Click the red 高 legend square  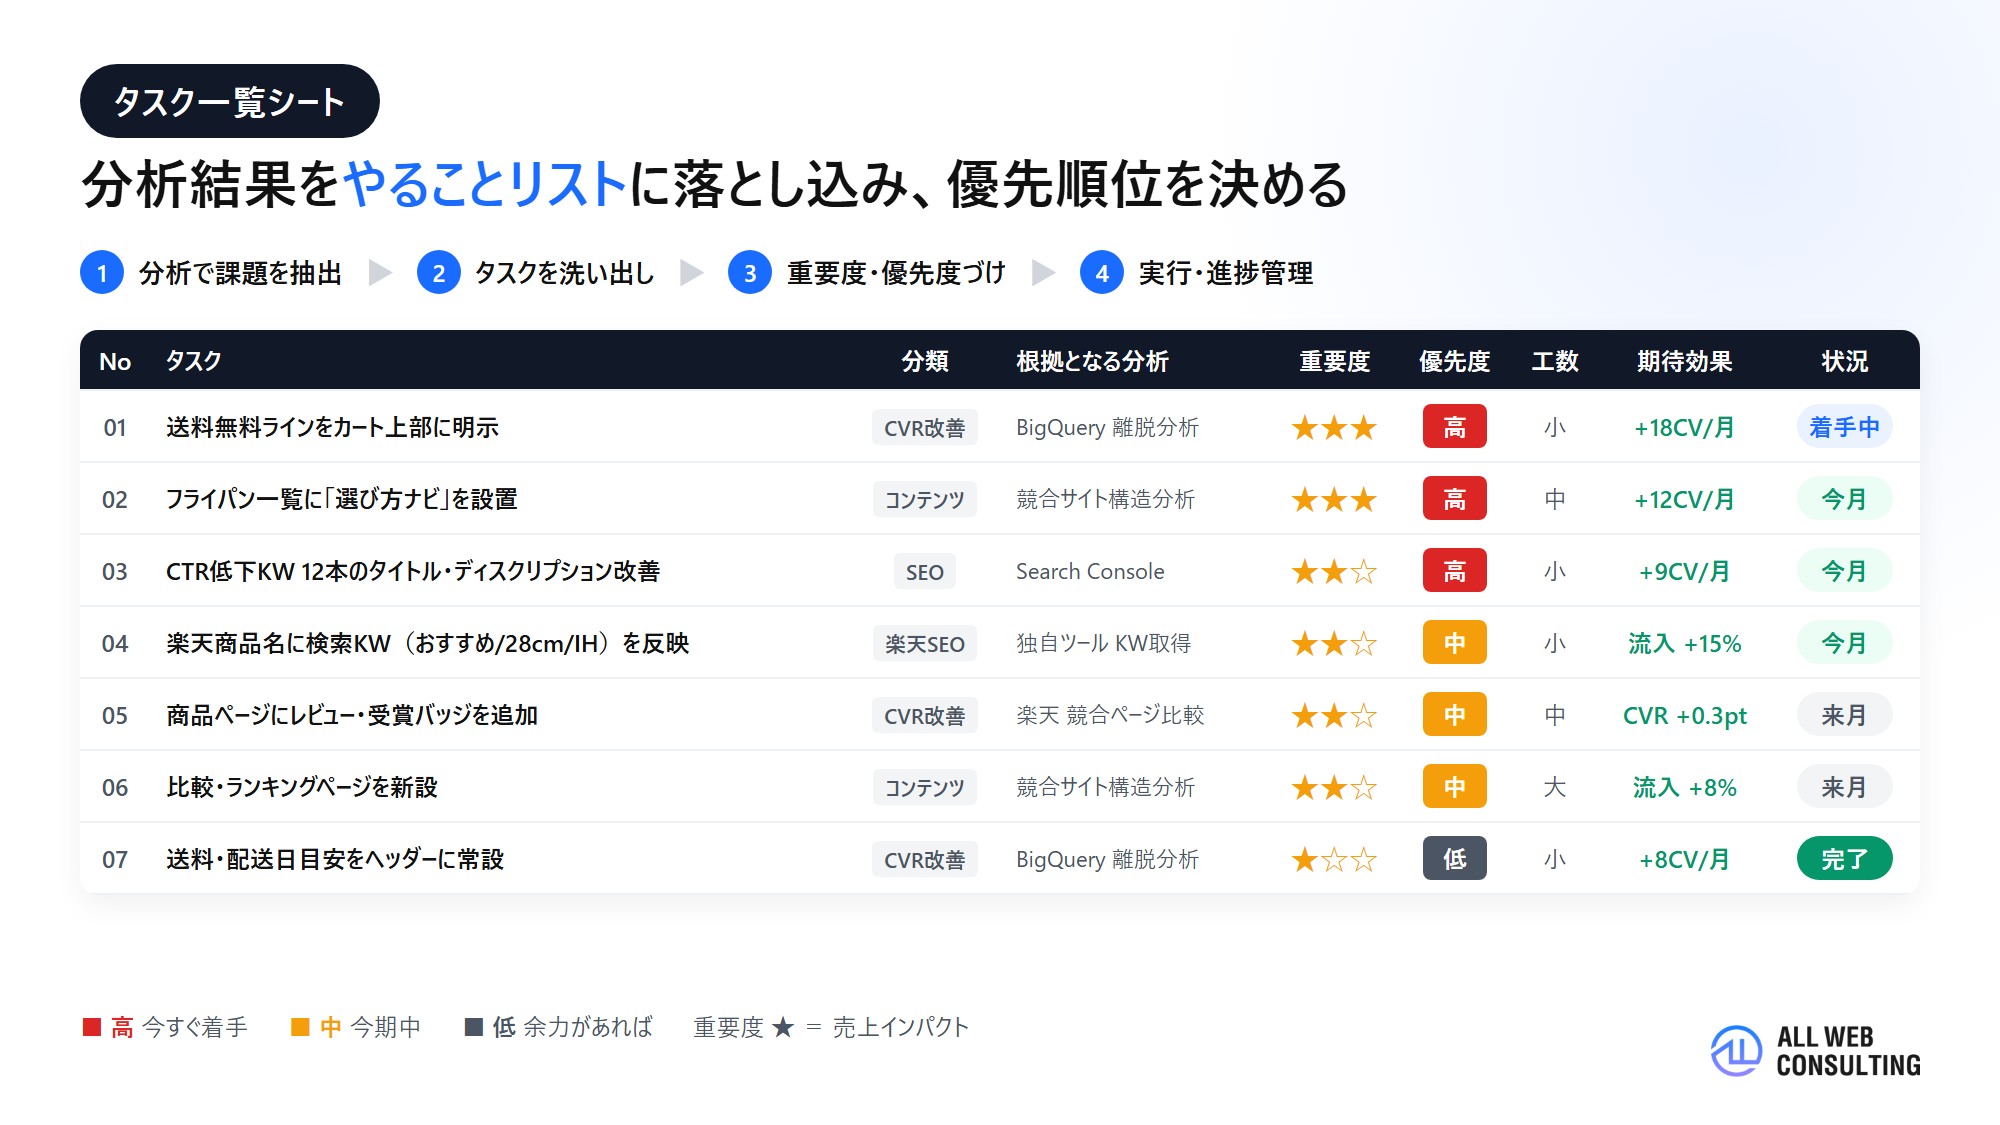point(92,1027)
